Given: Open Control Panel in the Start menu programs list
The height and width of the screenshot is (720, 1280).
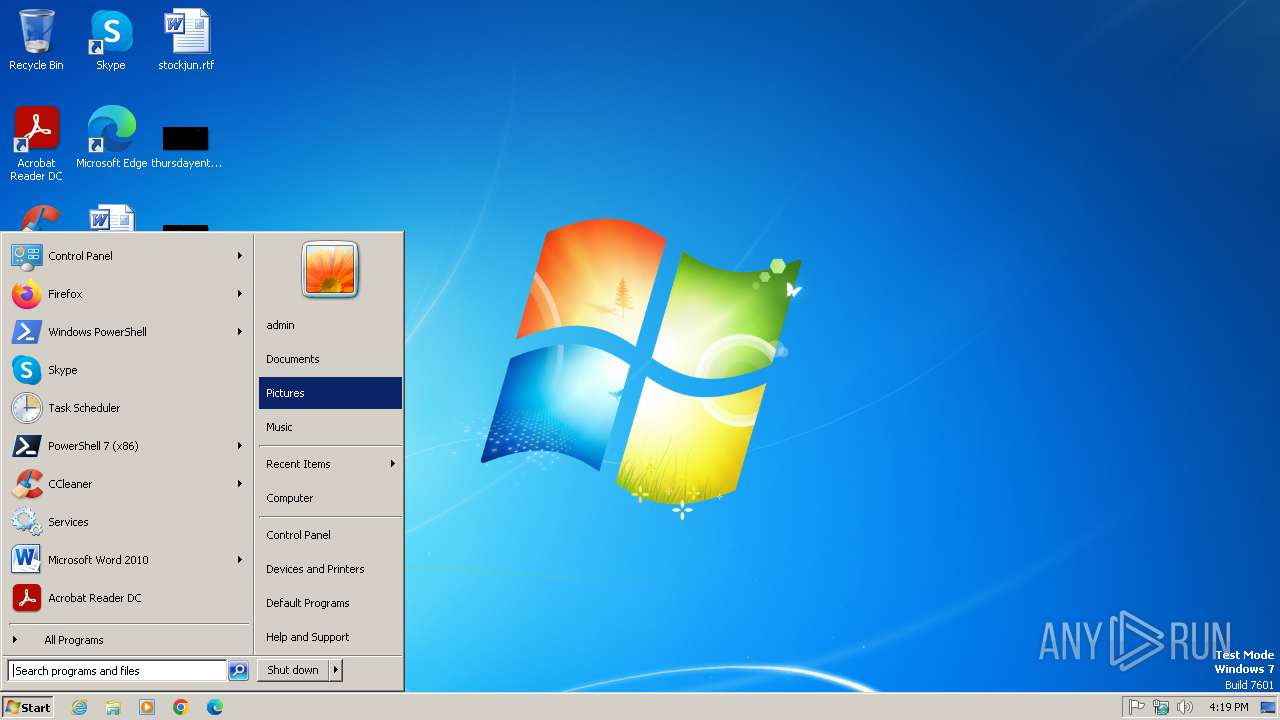Looking at the screenshot, I should tap(128, 256).
